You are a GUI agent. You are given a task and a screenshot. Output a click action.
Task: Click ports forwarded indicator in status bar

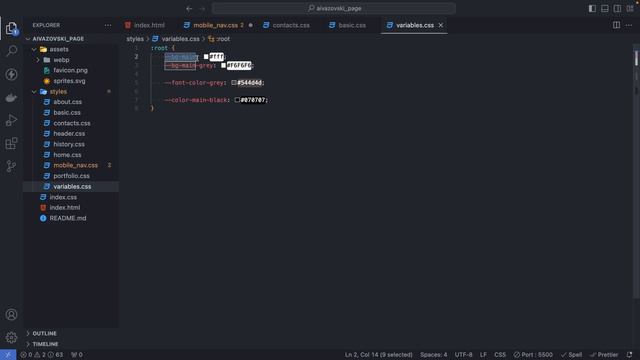point(77,355)
